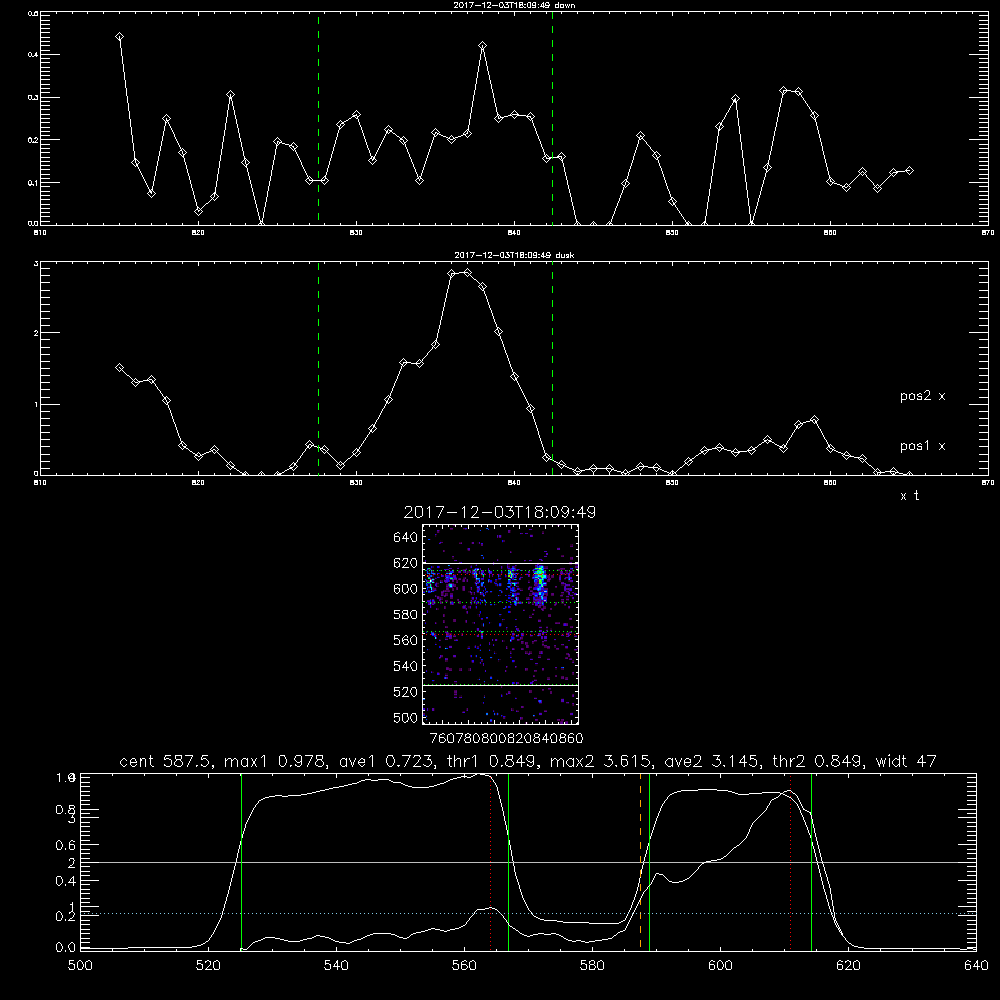Image resolution: width=1000 pixels, height=1000 pixels.
Task: Click the orange dashed centroid line in bottom plot
Action: coord(640,862)
